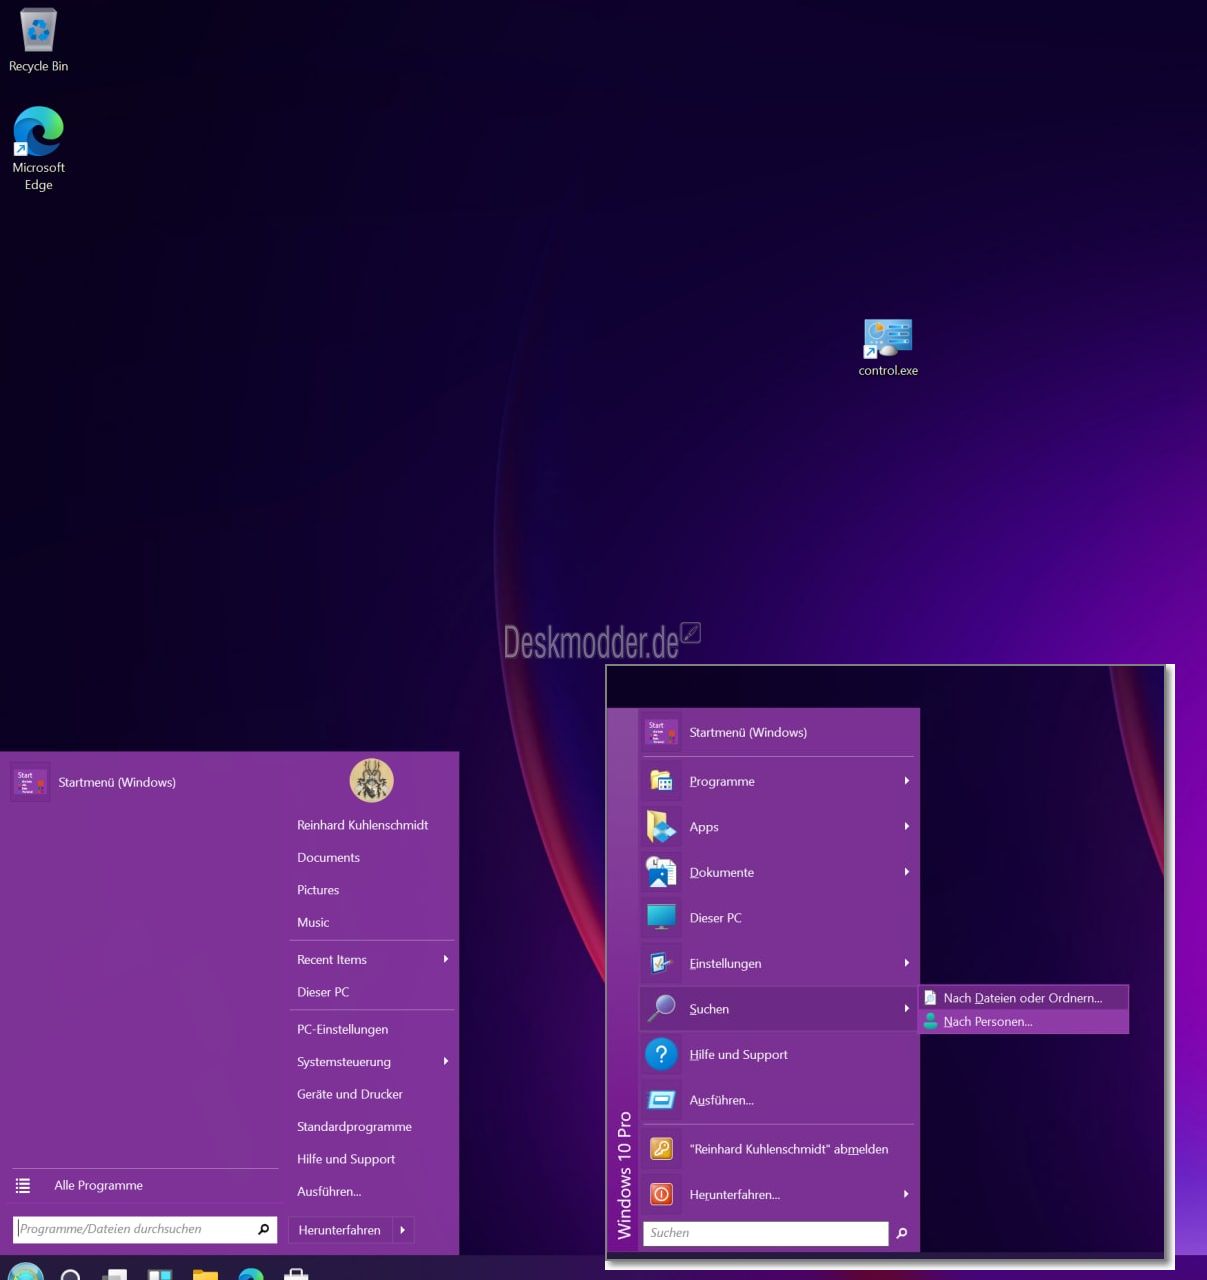Select the Microsoft Edge desktop shortcut
This screenshot has width=1207, height=1280.
click(x=38, y=148)
